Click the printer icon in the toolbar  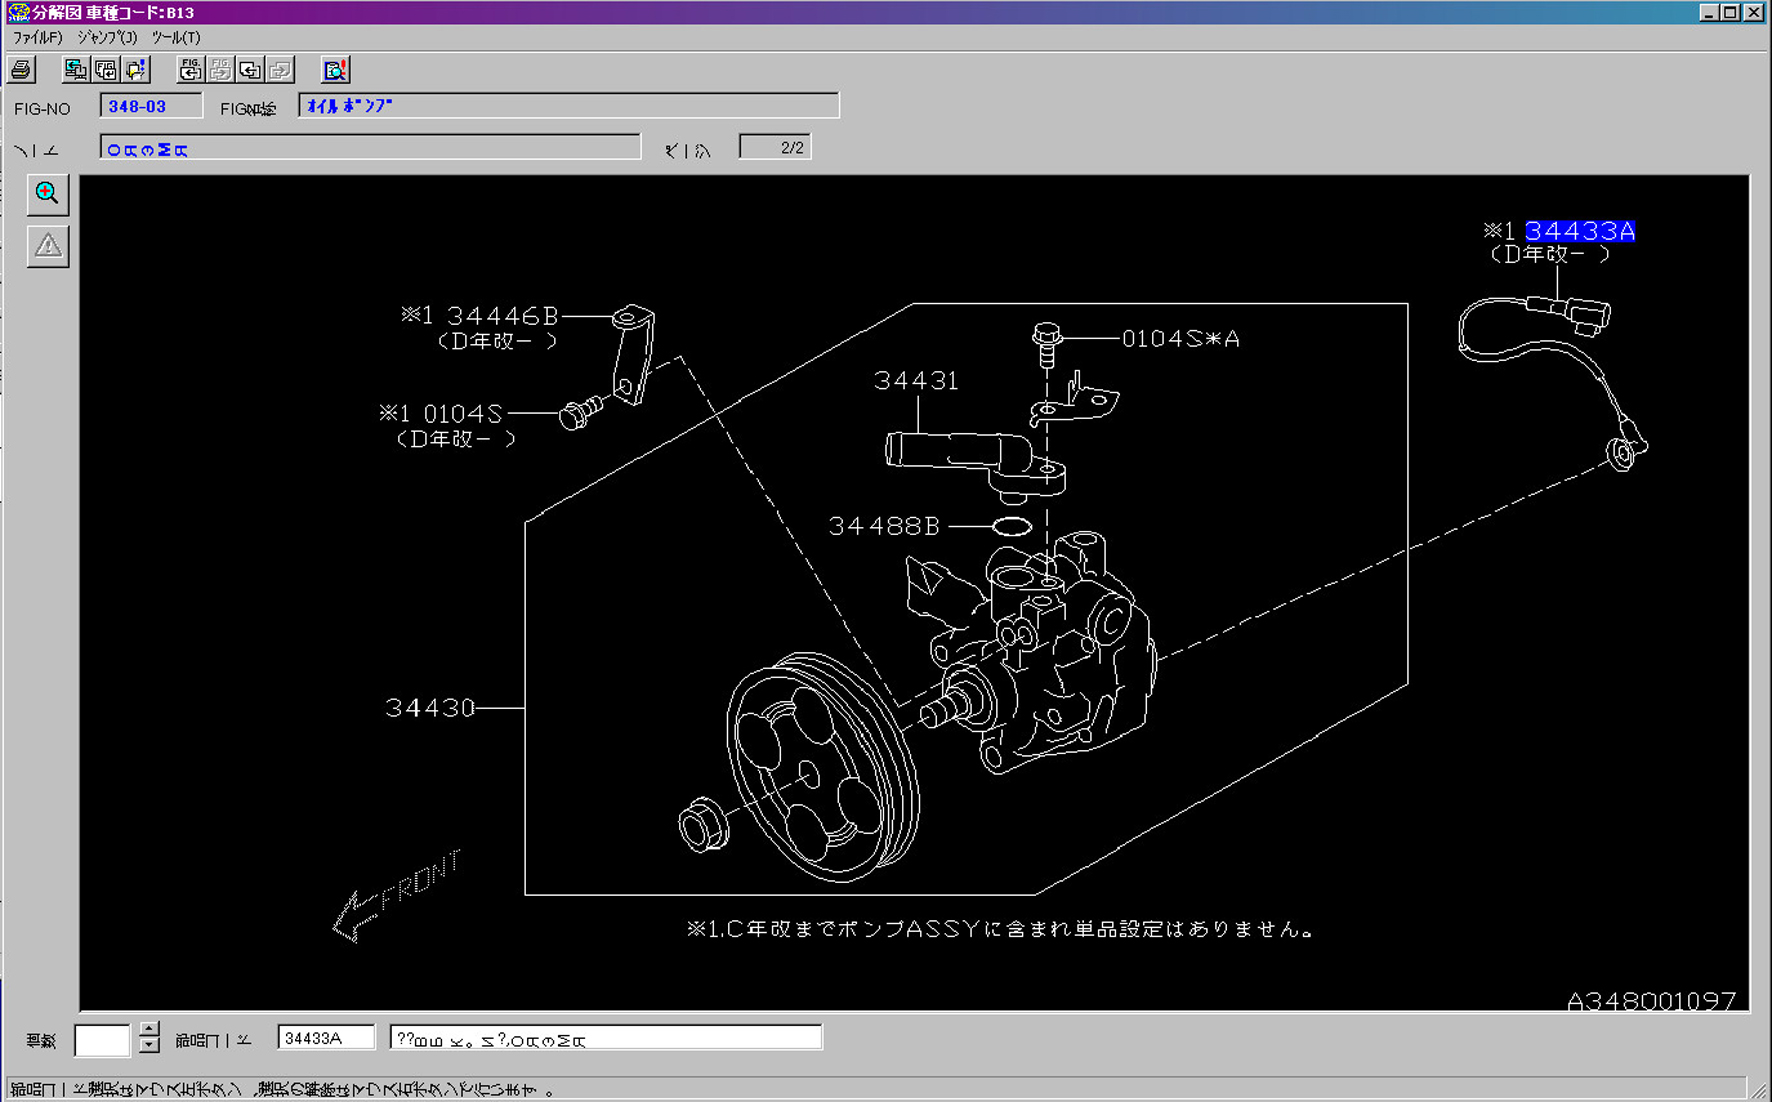tap(21, 70)
